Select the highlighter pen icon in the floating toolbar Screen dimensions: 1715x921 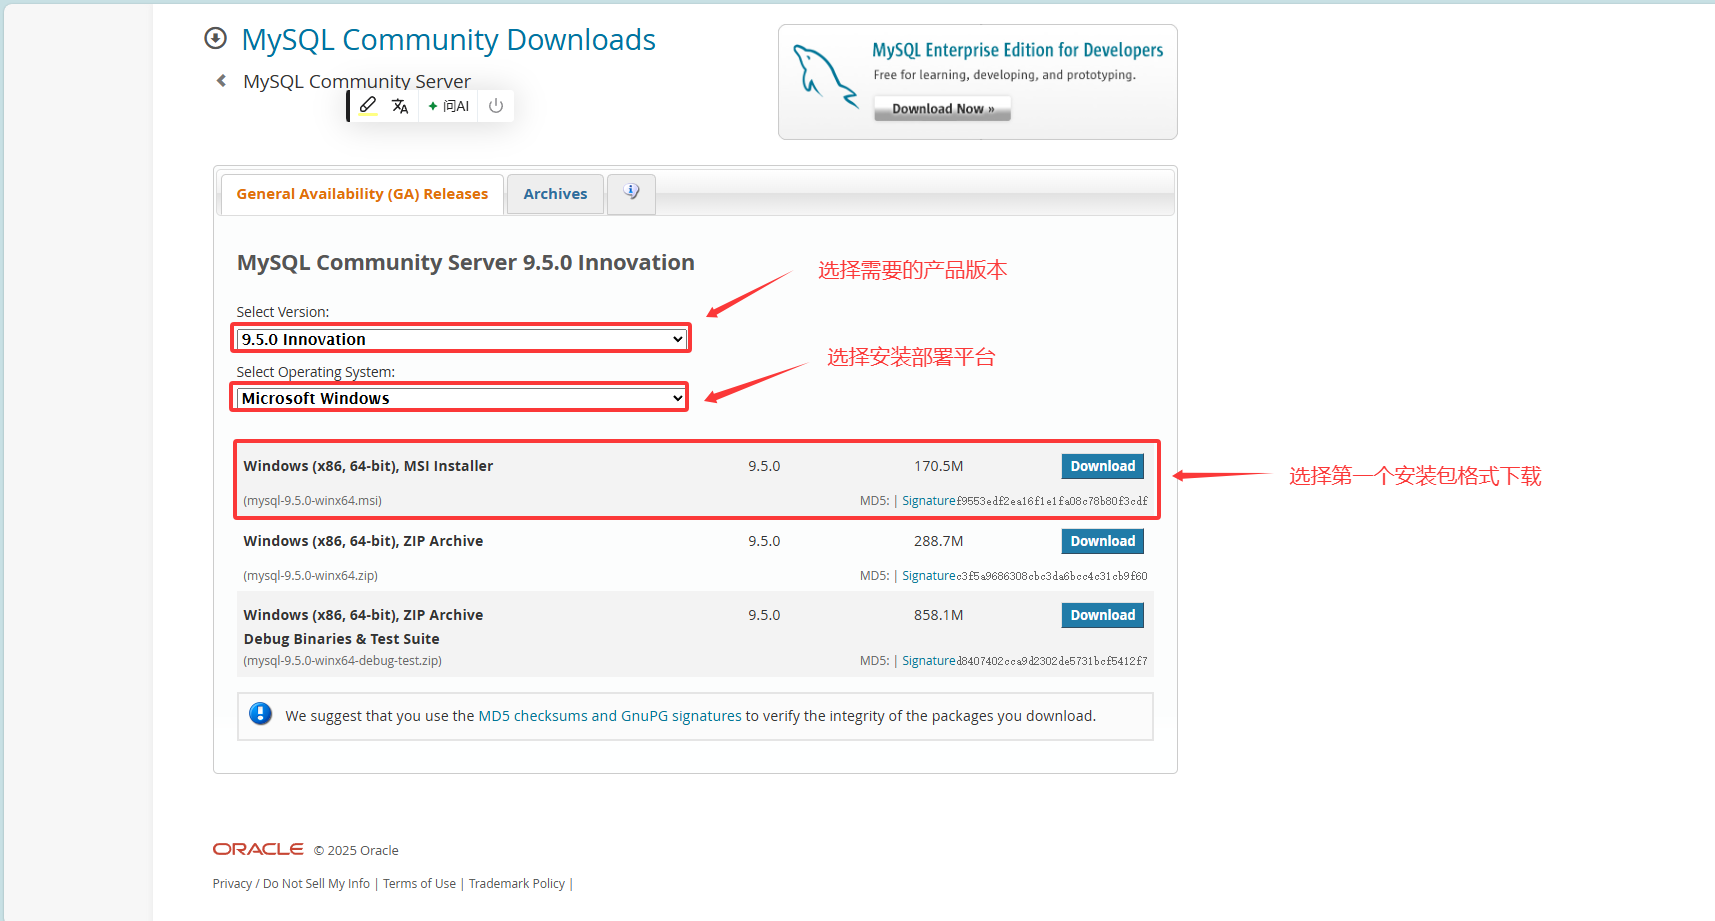pyautogui.click(x=368, y=106)
